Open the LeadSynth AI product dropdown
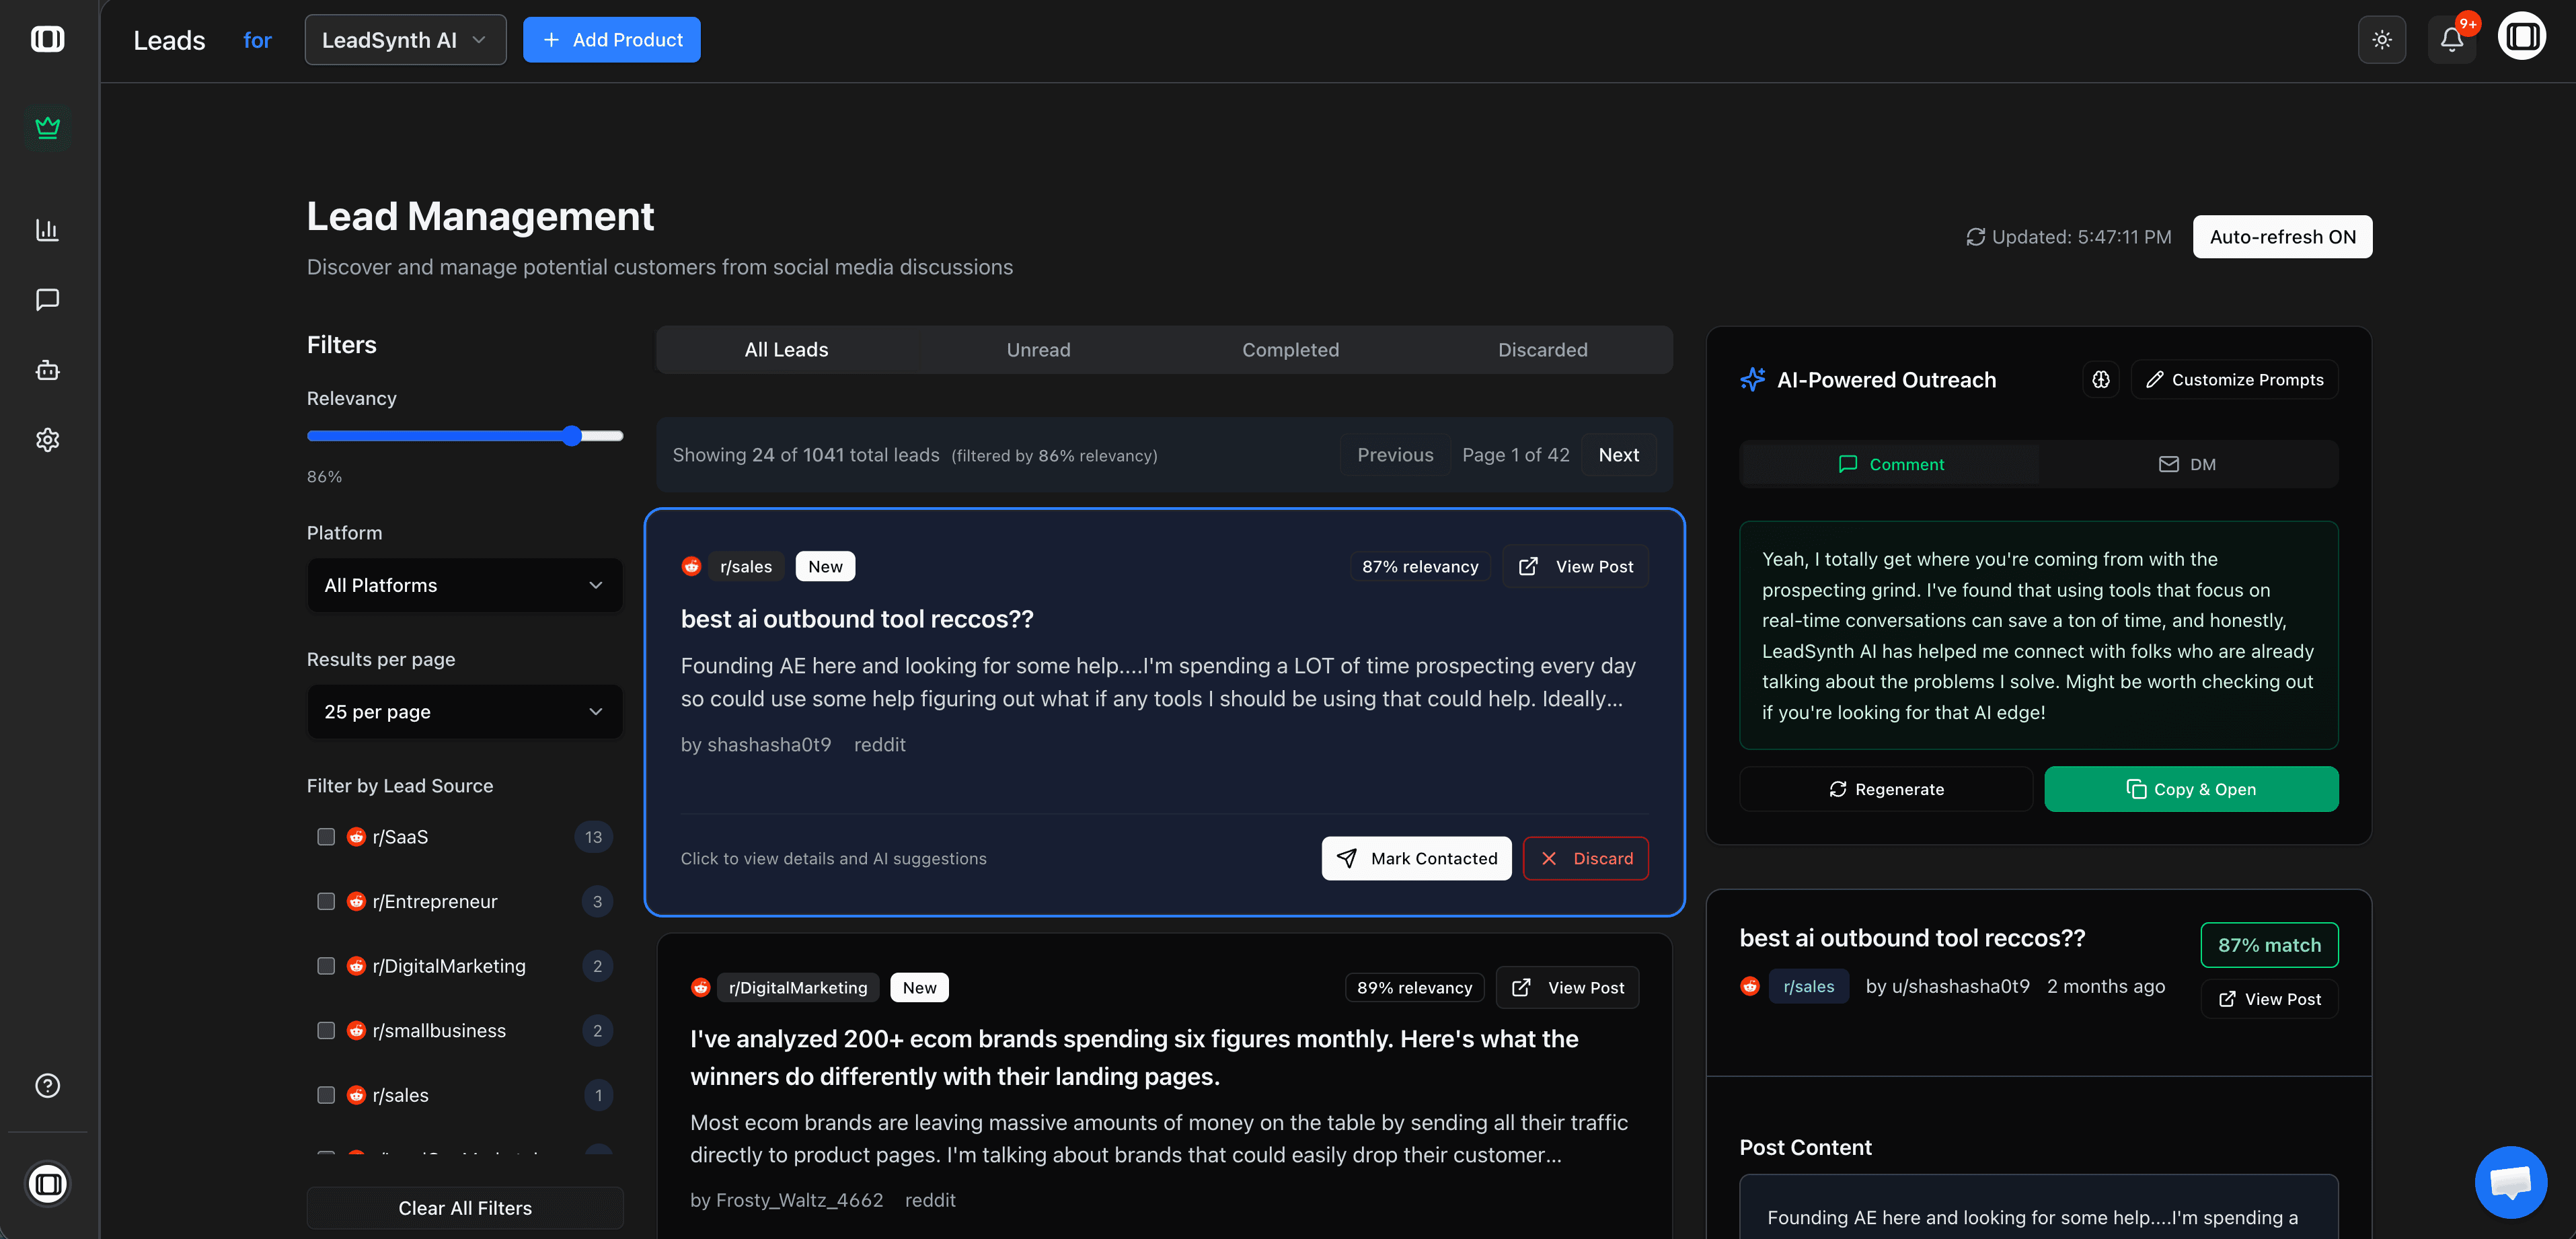This screenshot has height=1239, width=2576. point(405,39)
